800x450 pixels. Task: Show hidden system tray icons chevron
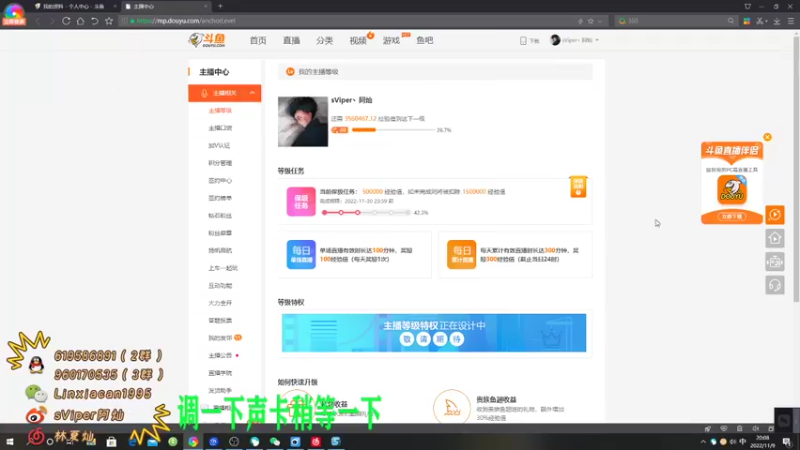[703, 442]
